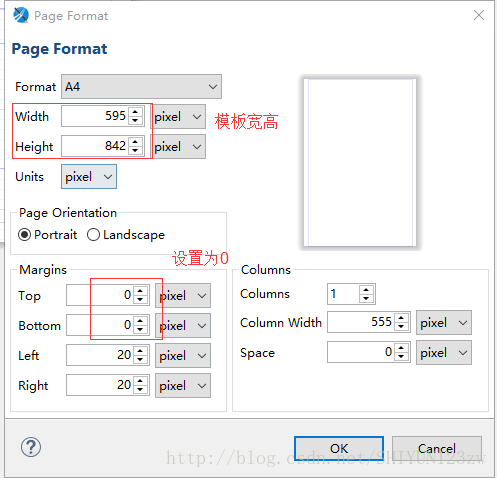Screen dimensions: 497x478
Task: Open the Height unit pixel dropdown
Action: pyautogui.click(x=179, y=147)
